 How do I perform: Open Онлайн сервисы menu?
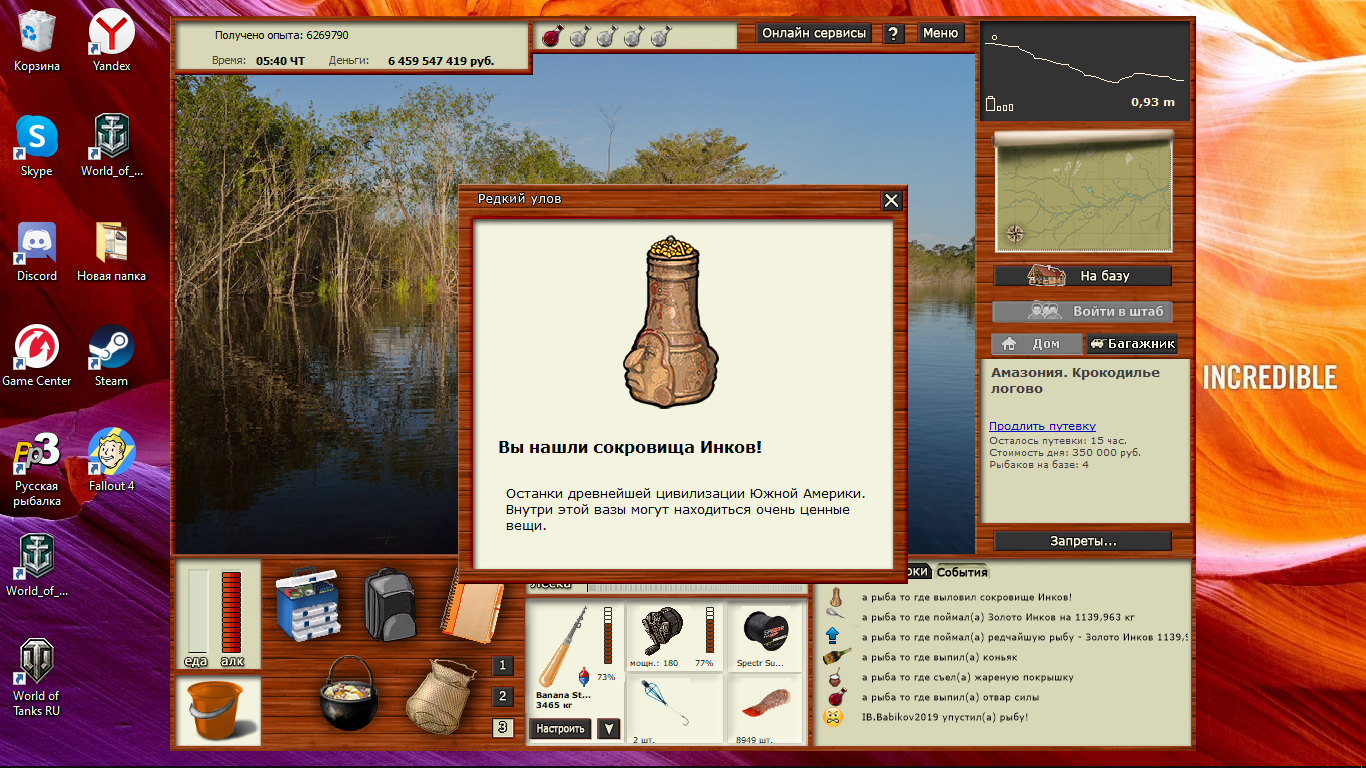(x=814, y=33)
